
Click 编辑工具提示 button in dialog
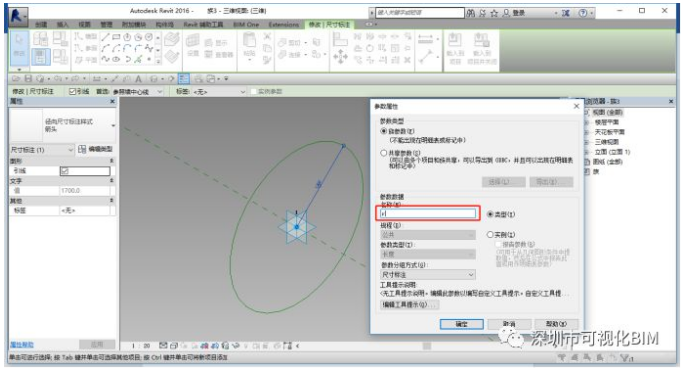tap(409, 305)
